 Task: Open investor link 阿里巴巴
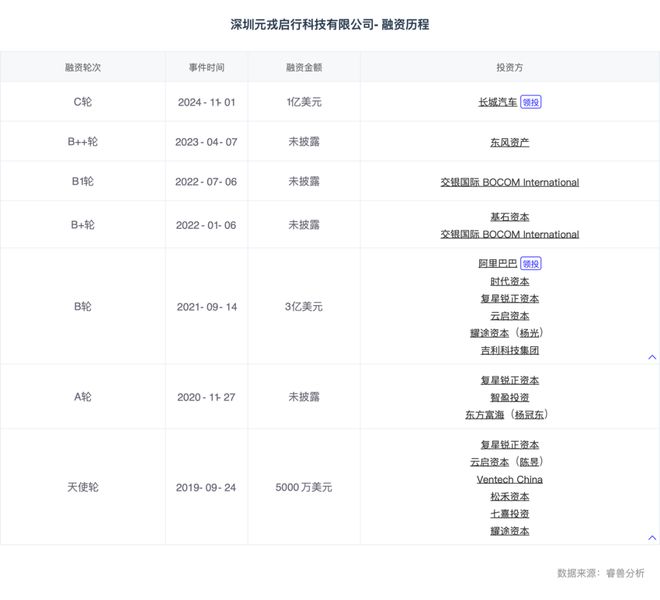click(x=497, y=264)
